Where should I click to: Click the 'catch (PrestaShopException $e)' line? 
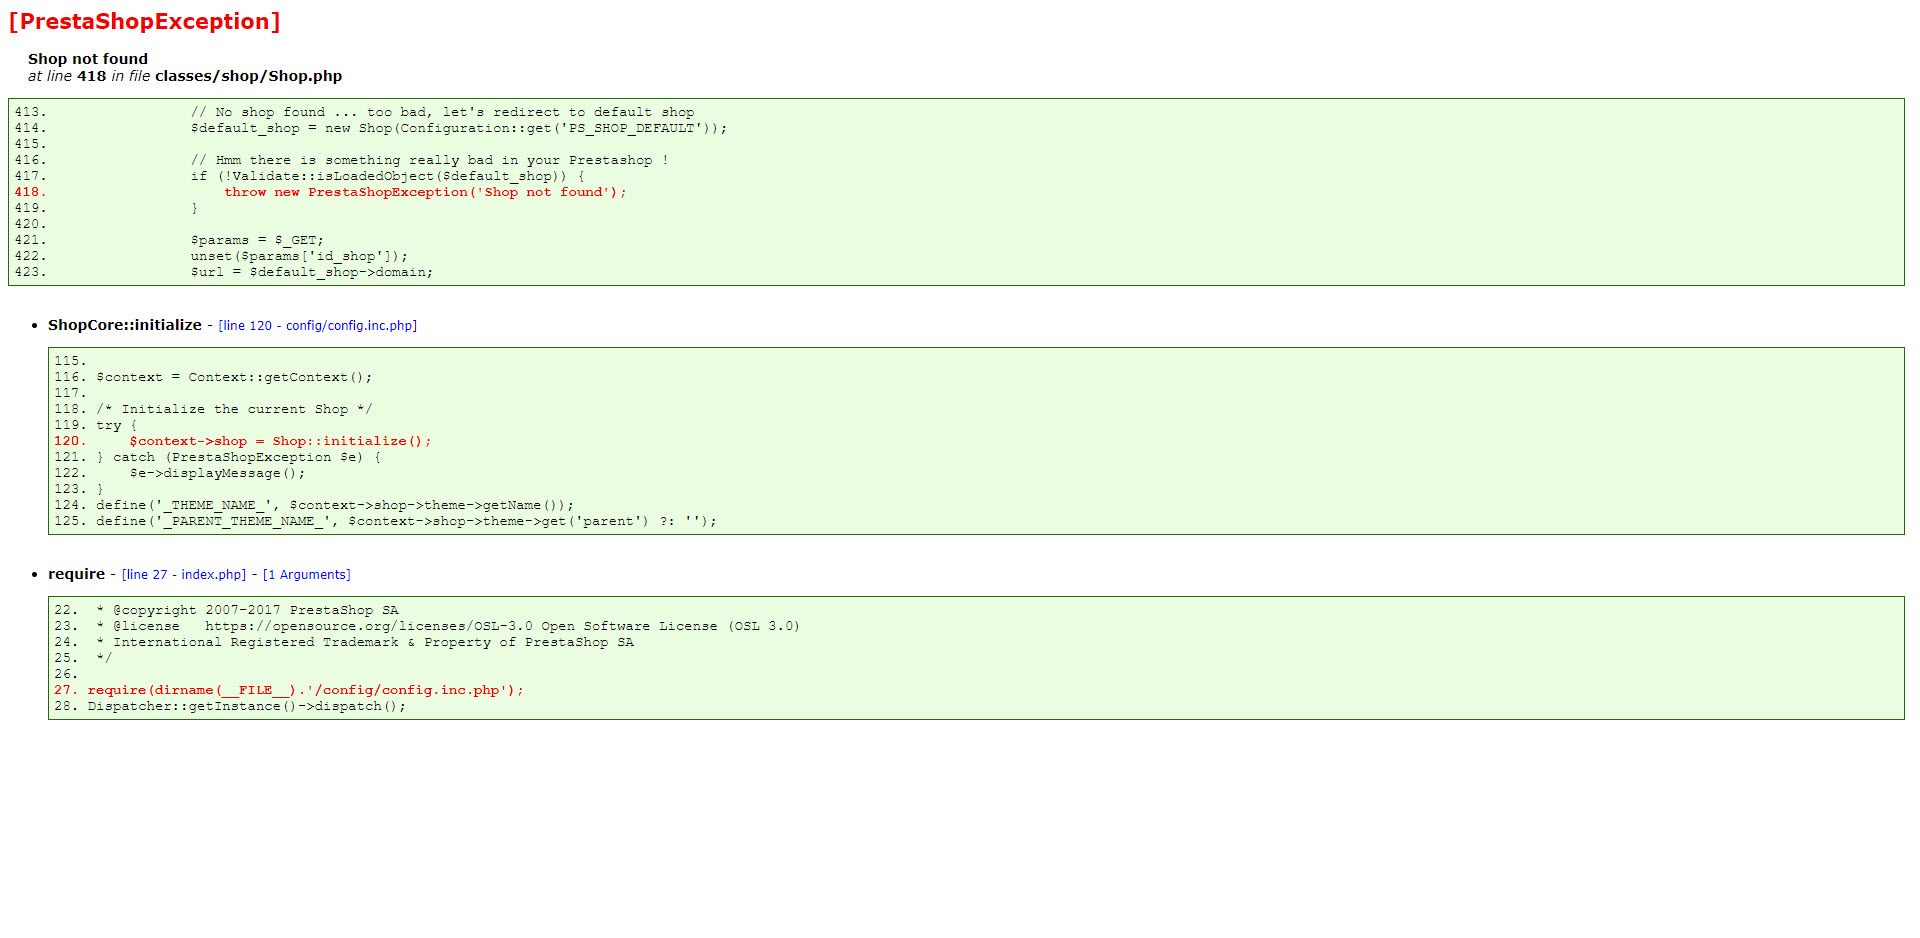coord(238,457)
